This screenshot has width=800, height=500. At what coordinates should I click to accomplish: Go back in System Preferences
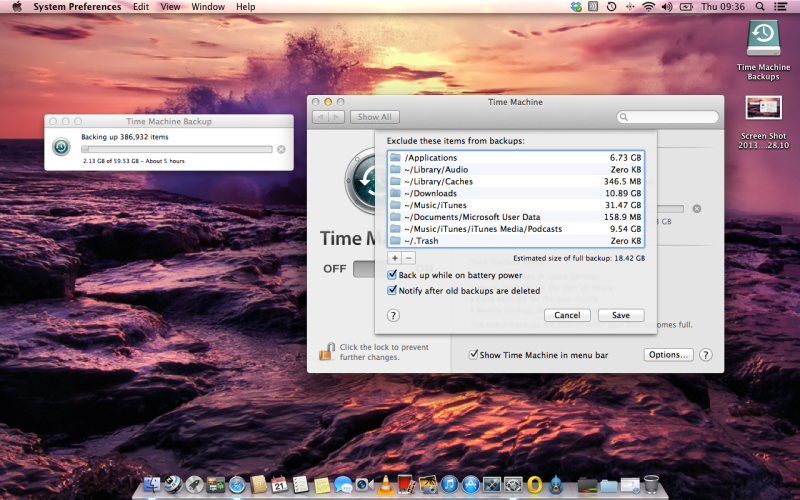click(320, 117)
